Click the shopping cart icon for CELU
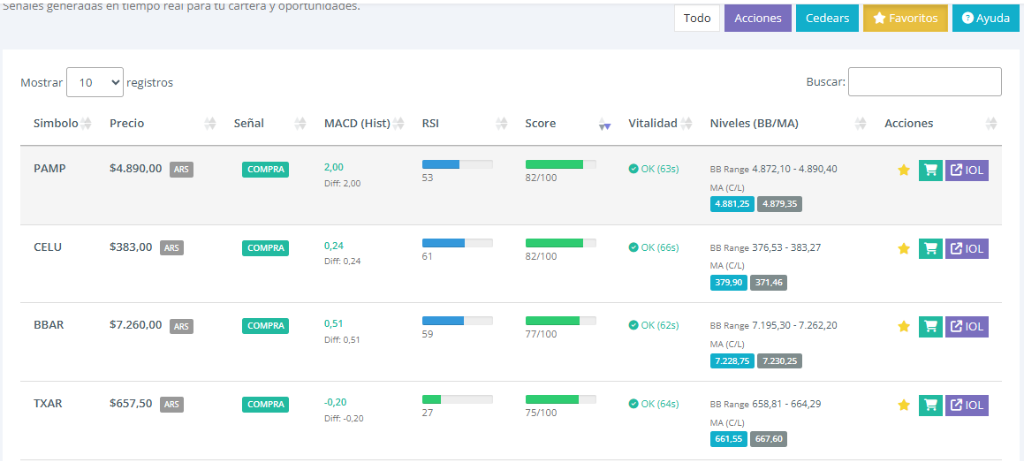 click(x=931, y=249)
